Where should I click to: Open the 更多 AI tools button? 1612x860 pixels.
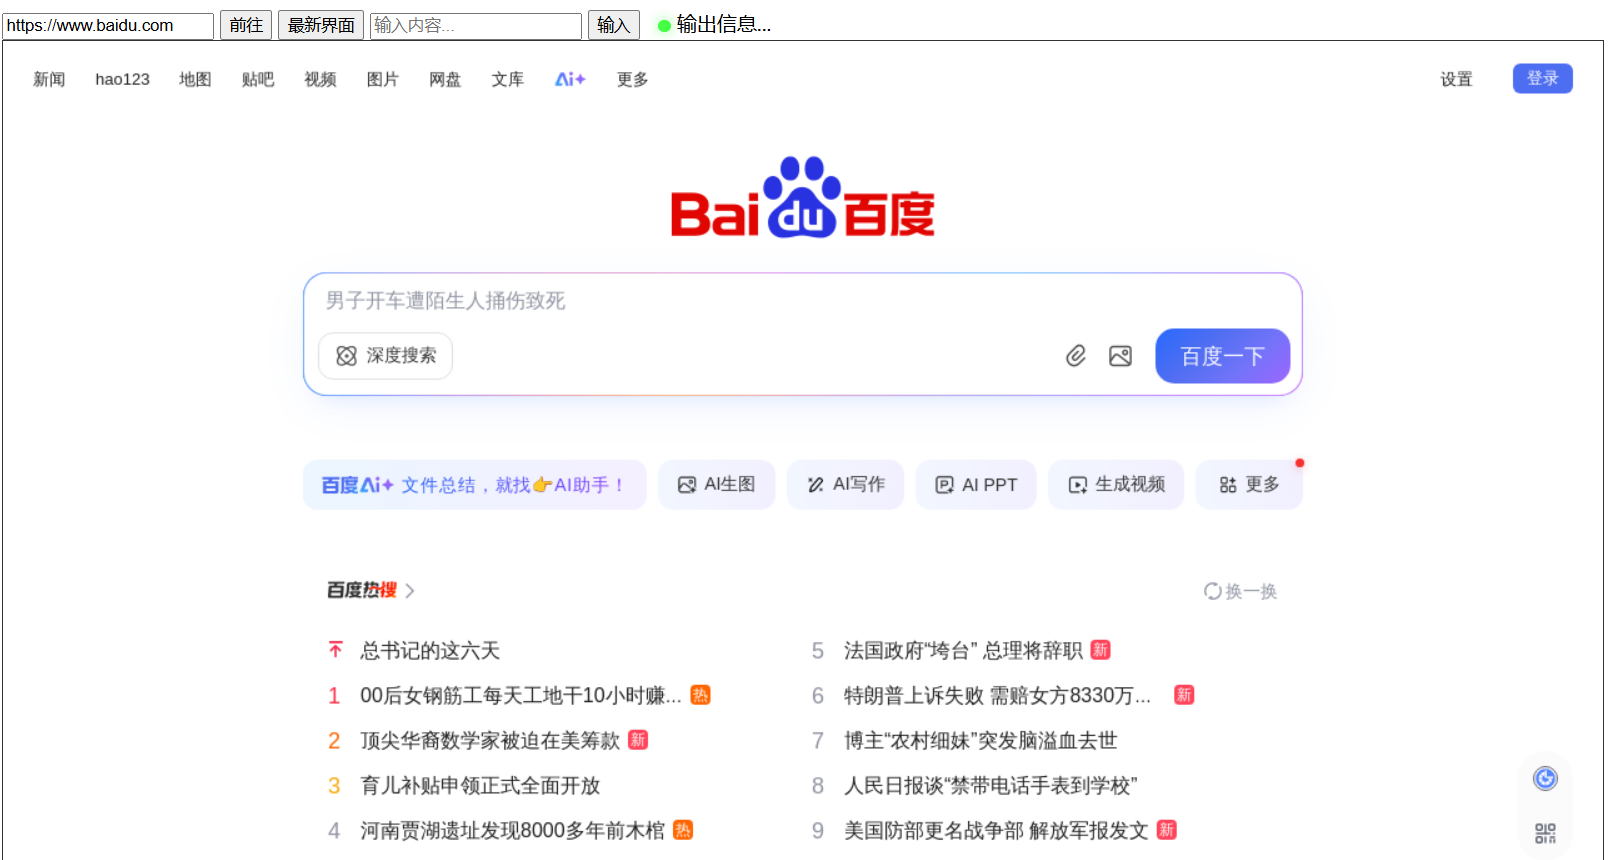click(1249, 485)
